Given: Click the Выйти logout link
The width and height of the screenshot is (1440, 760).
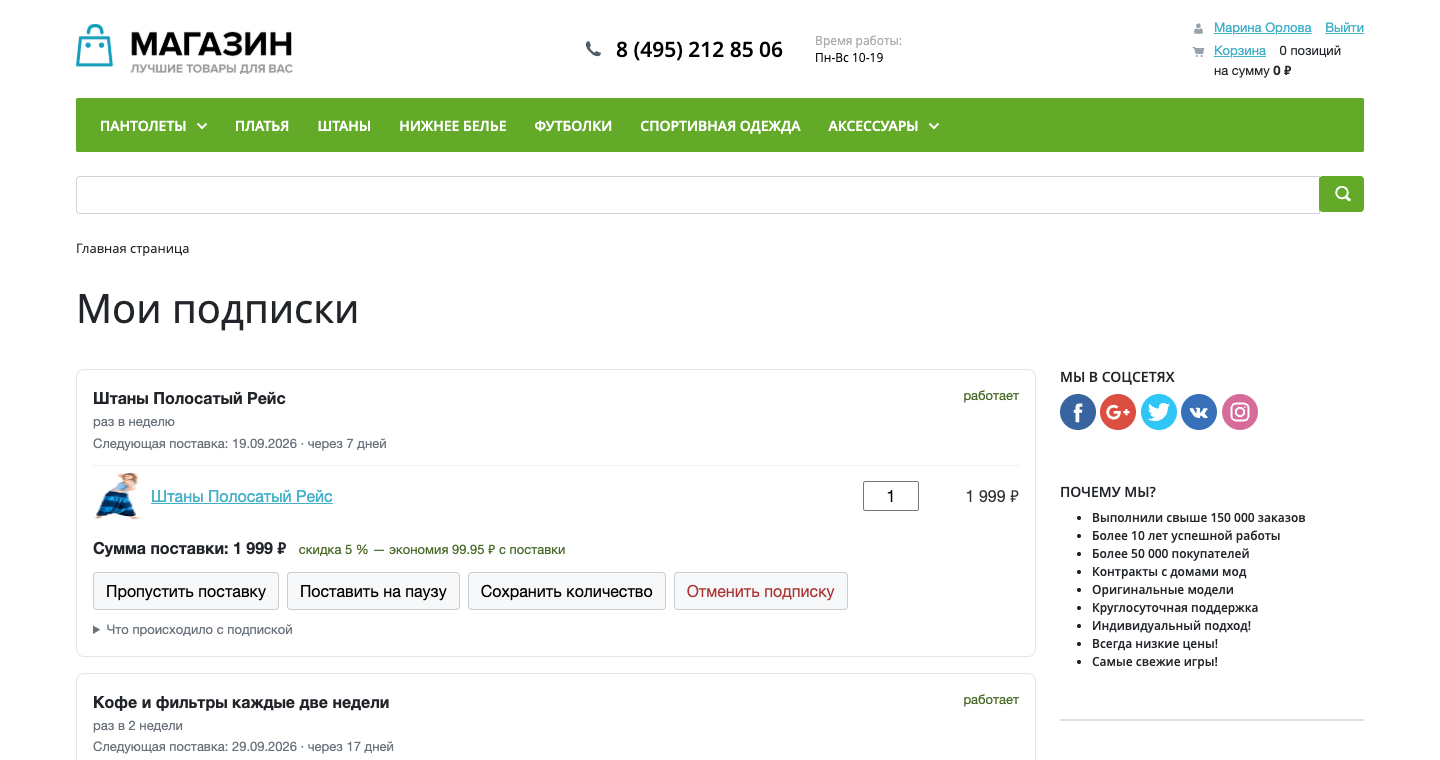Looking at the screenshot, I should coord(1344,28).
